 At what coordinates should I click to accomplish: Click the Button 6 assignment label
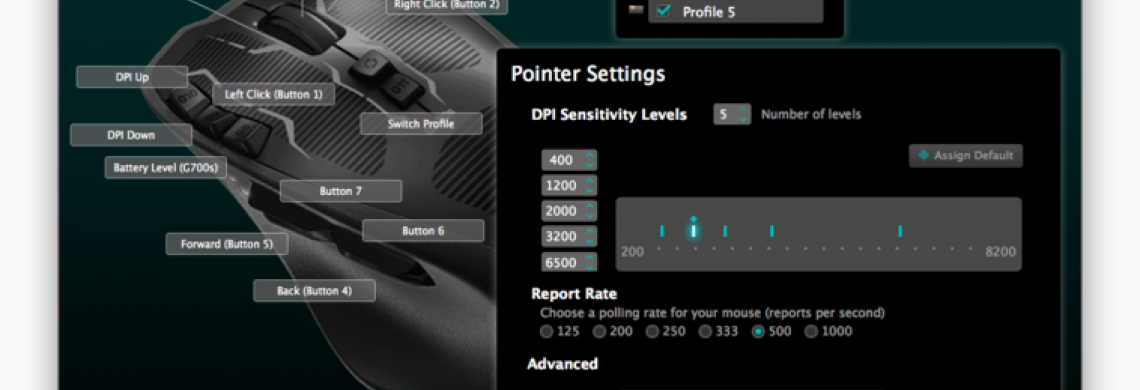coord(423,231)
